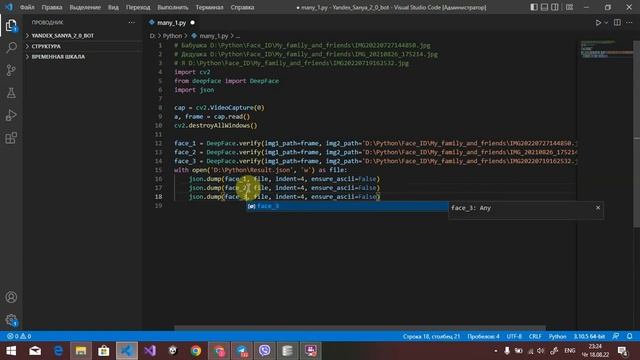
Task: Open the Файл menu
Action: tap(27, 7)
